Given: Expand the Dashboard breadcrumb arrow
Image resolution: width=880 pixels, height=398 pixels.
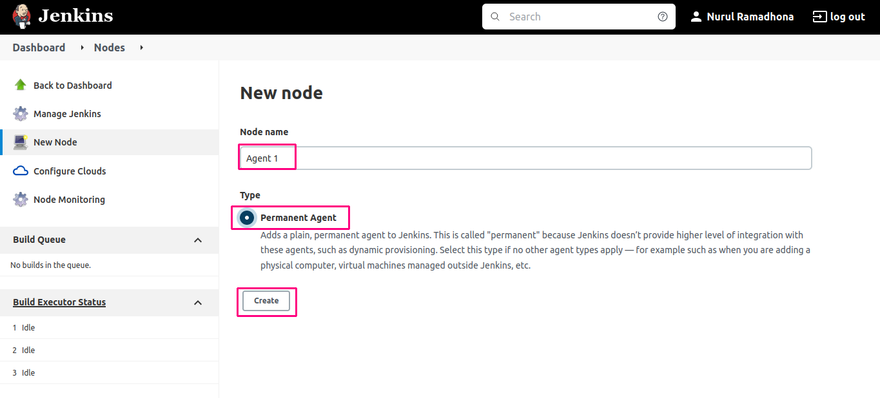Looking at the screenshot, I should (x=82, y=48).
